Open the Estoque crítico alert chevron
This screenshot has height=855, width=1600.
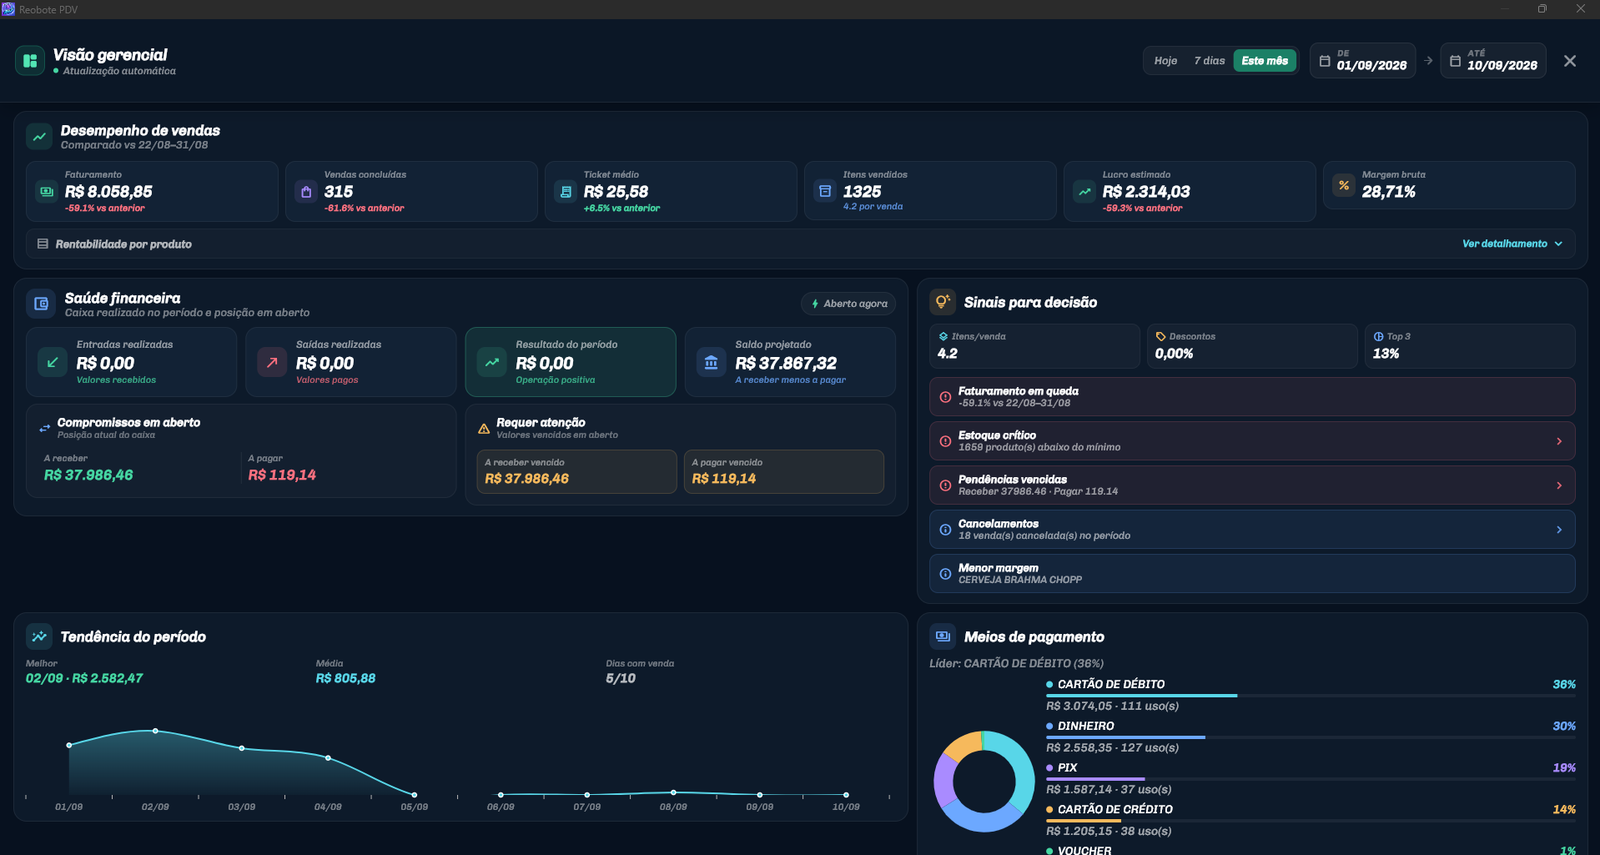coord(1559,441)
